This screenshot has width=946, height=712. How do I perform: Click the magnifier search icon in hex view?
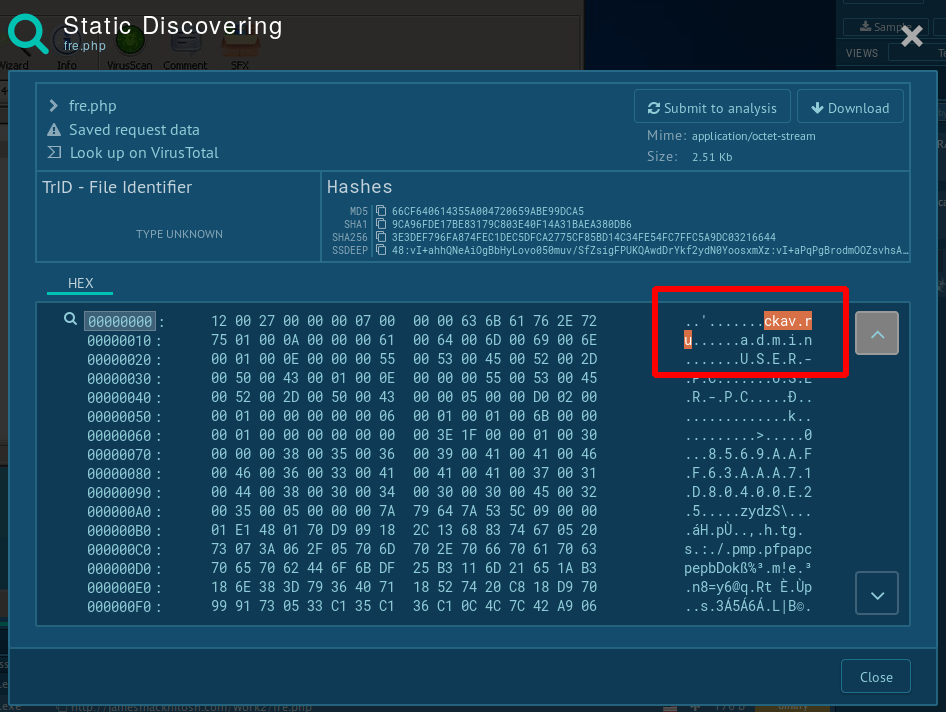point(71,319)
